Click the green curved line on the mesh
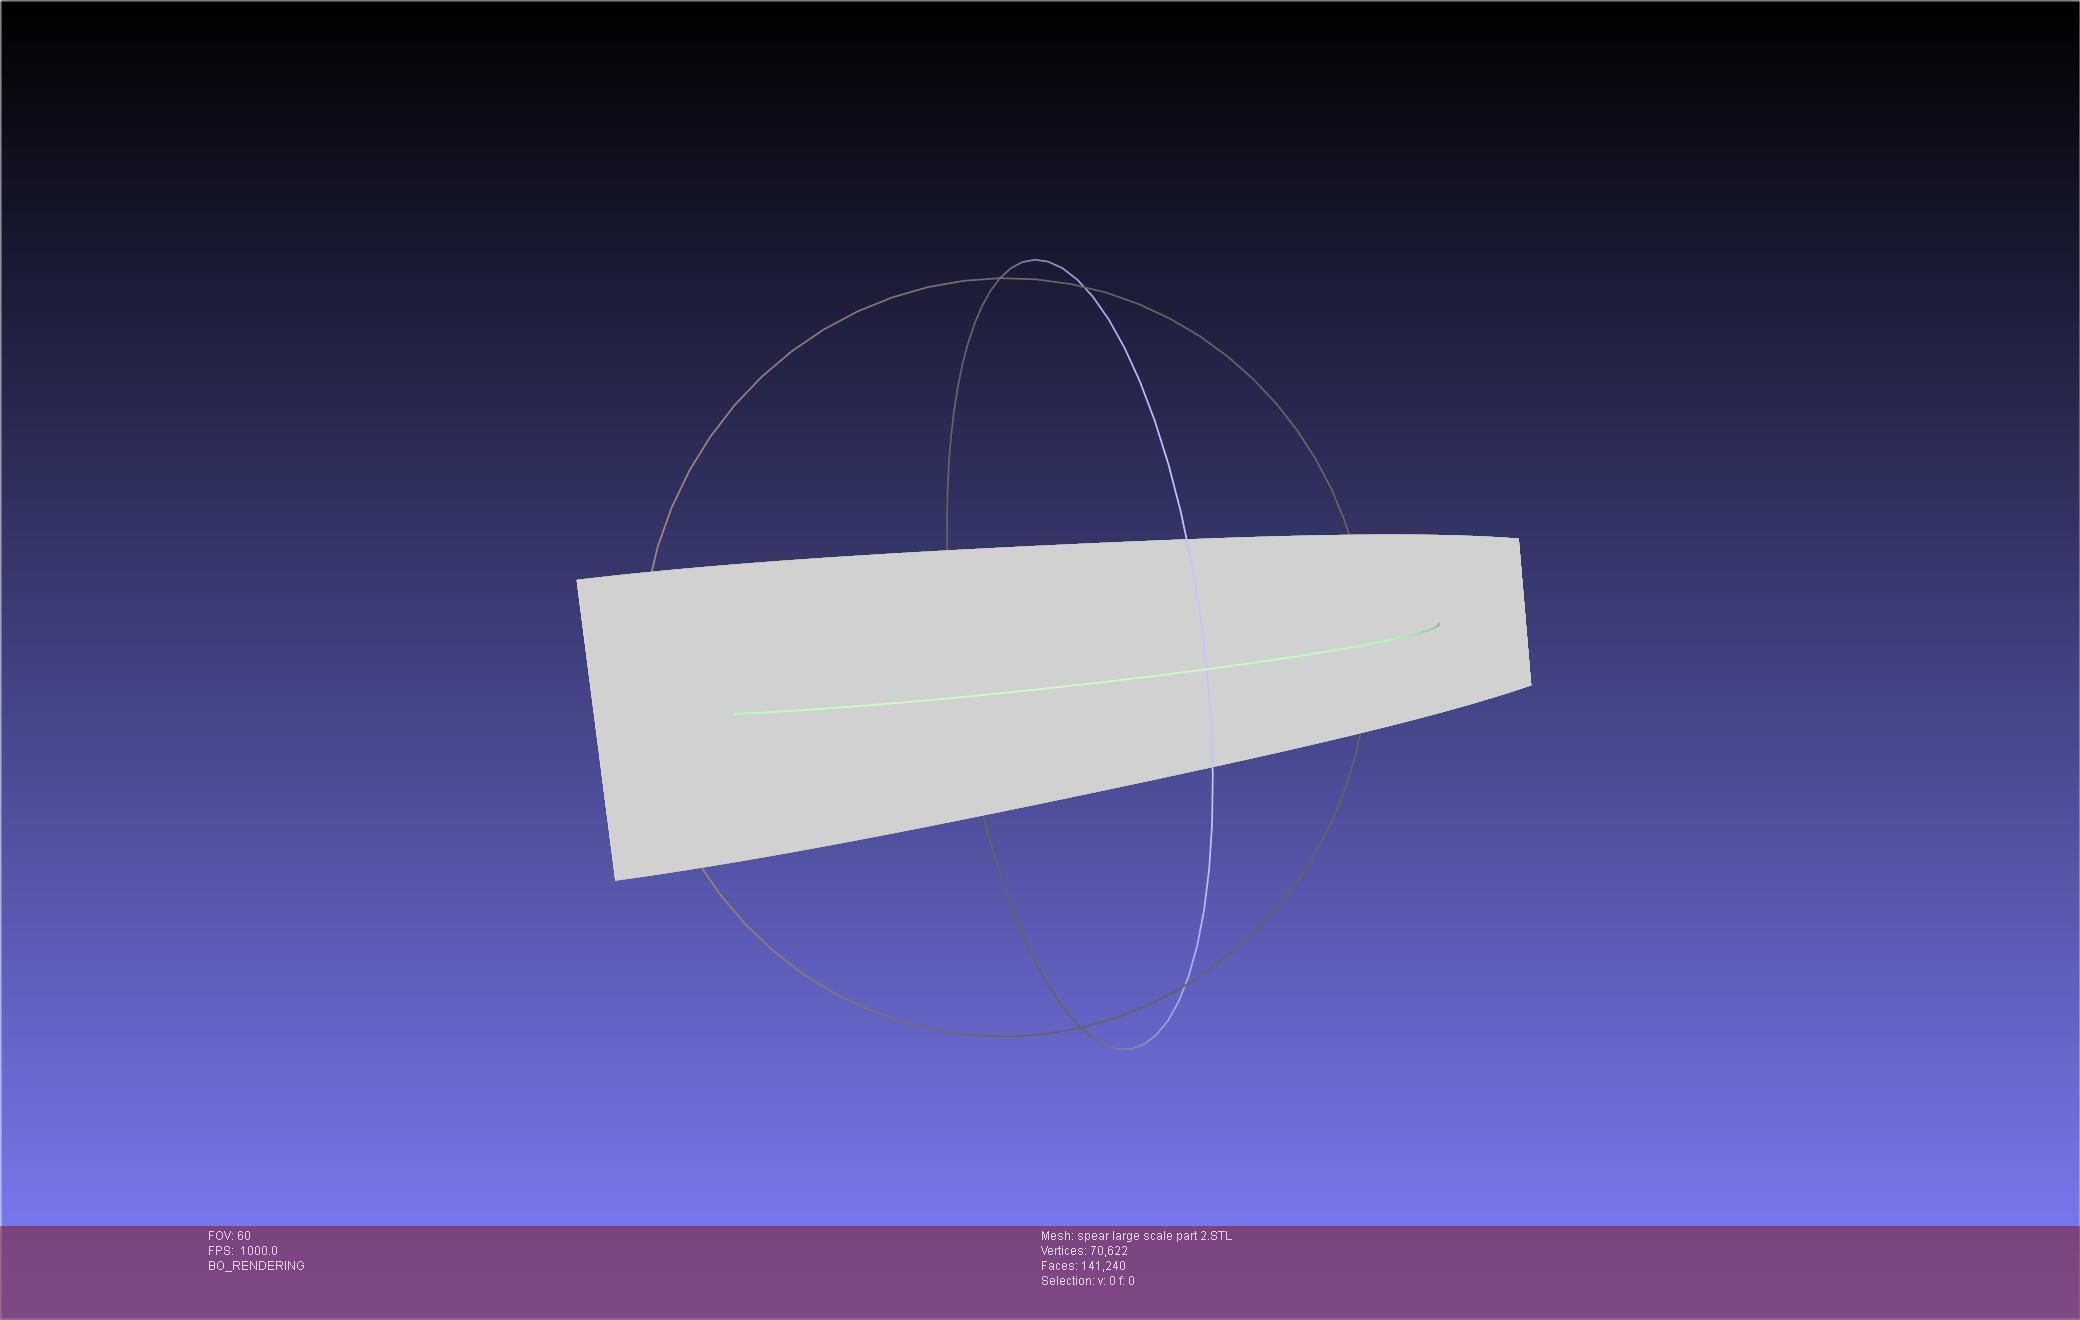Screen dimensions: 2080x1320 [x=1085, y=684]
